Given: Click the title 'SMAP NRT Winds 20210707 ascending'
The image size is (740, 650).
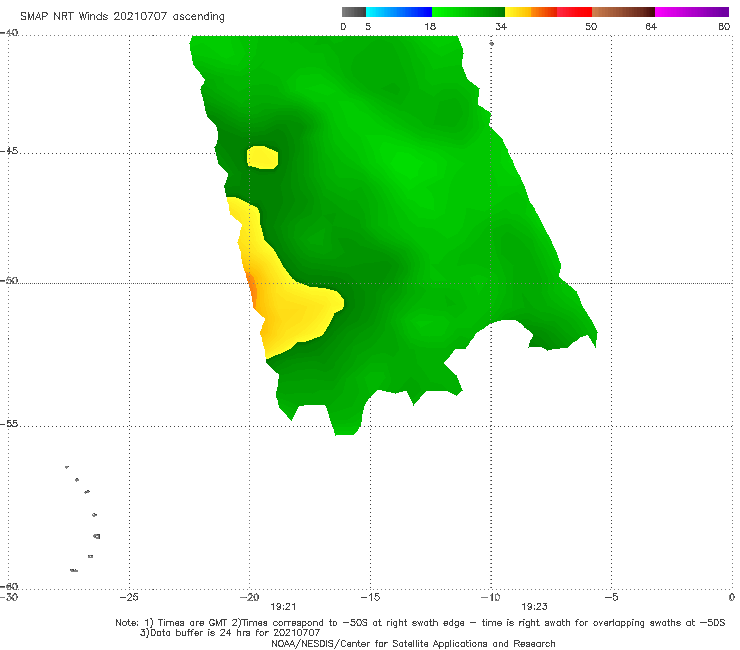Looking at the screenshot, I should coord(122,17).
